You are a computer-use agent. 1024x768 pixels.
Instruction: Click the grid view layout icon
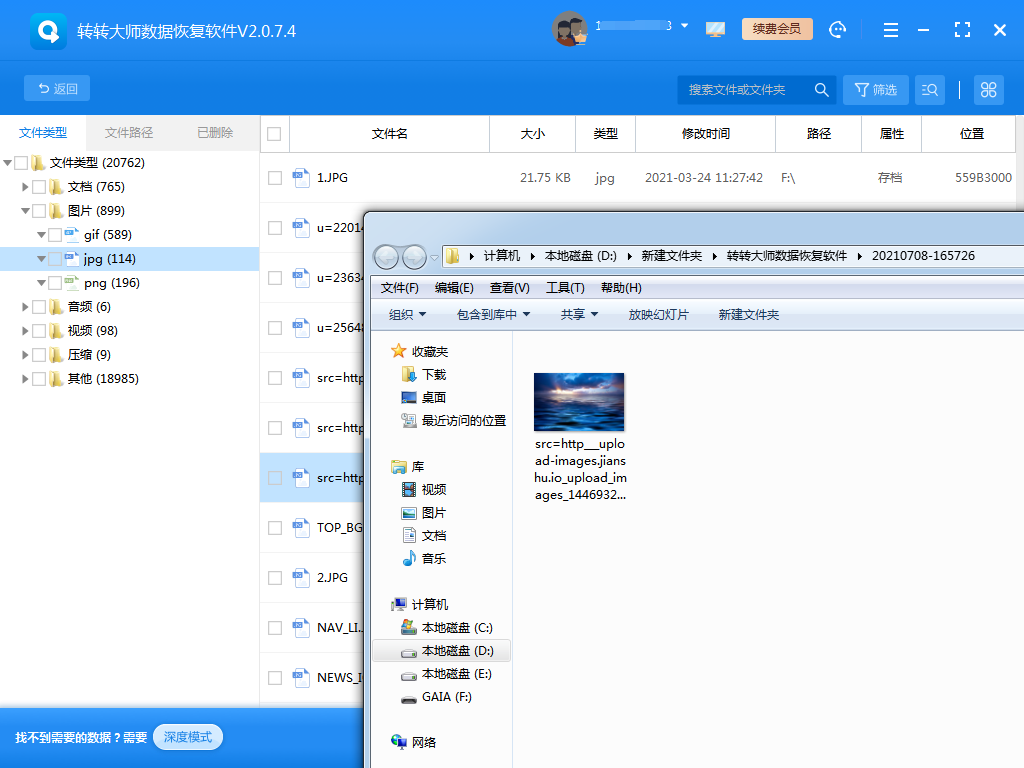(x=988, y=90)
